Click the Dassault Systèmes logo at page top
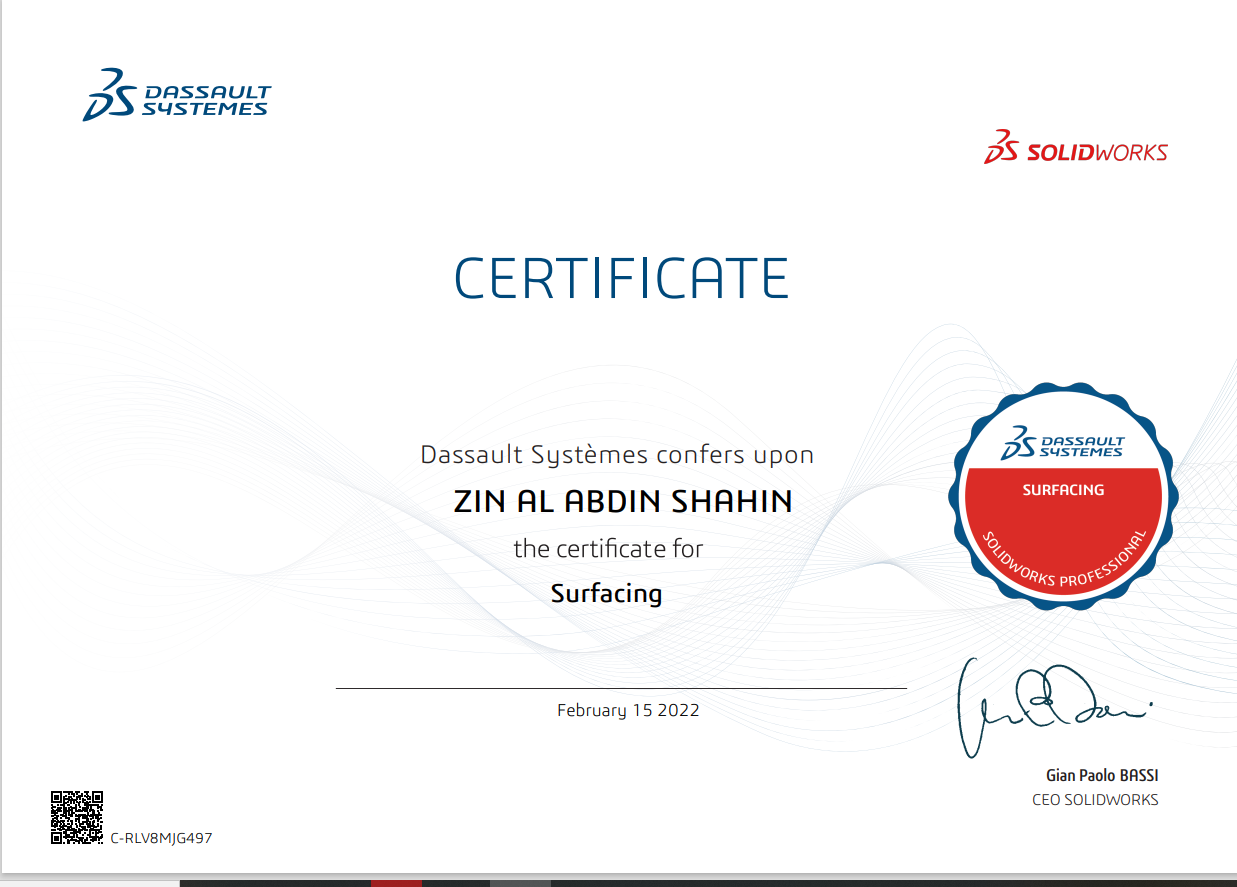1237x887 pixels. click(177, 95)
